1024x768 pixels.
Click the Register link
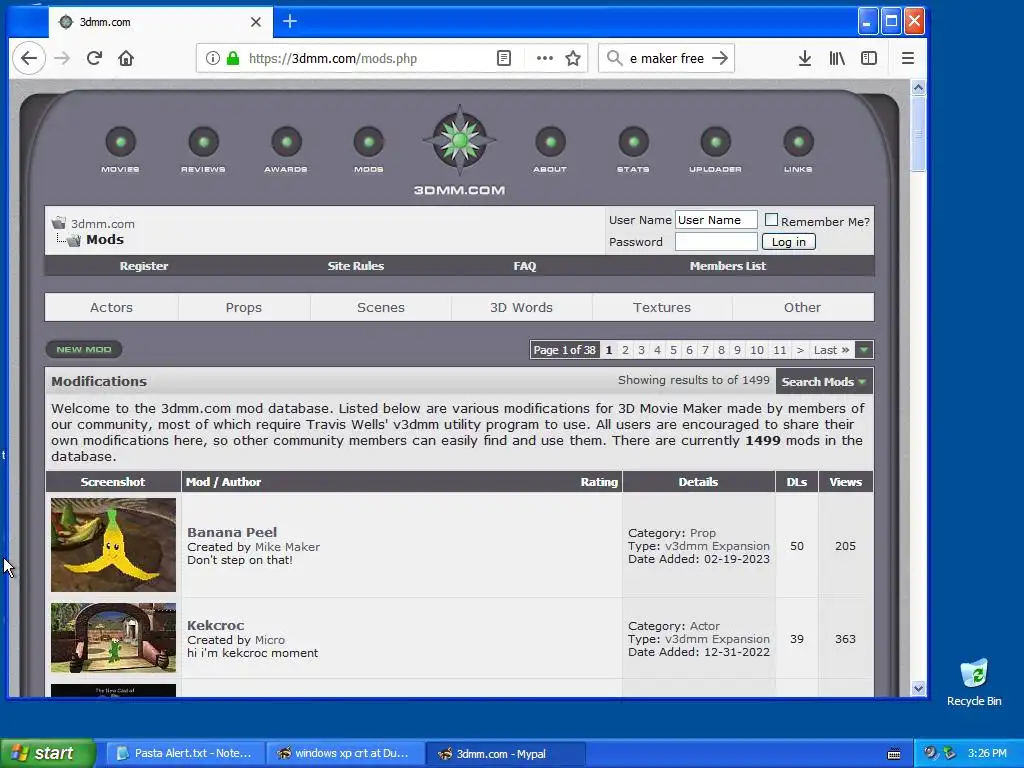pos(144,266)
